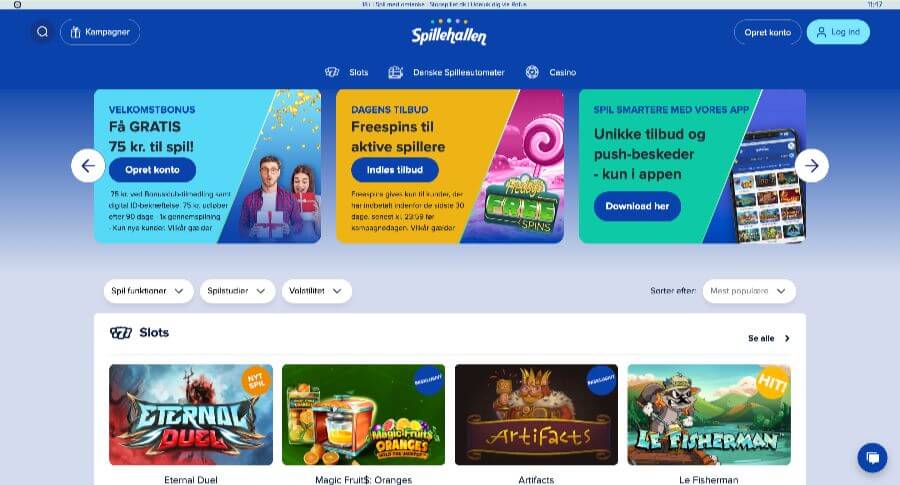Expand the Spil funktioner filter
900x485 pixels.
coord(148,291)
